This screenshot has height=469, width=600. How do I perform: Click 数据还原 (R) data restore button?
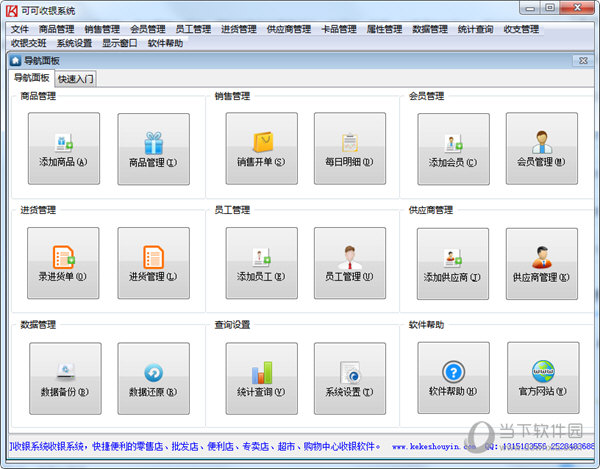(x=153, y=378)
